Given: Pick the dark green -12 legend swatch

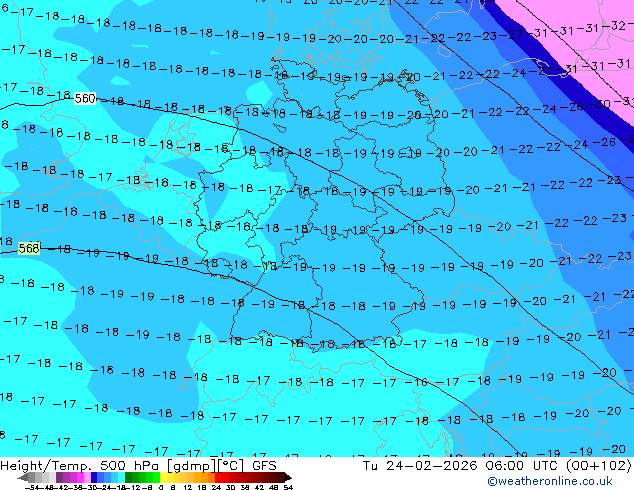Looking at the screenshot, I should pos(129,477).
